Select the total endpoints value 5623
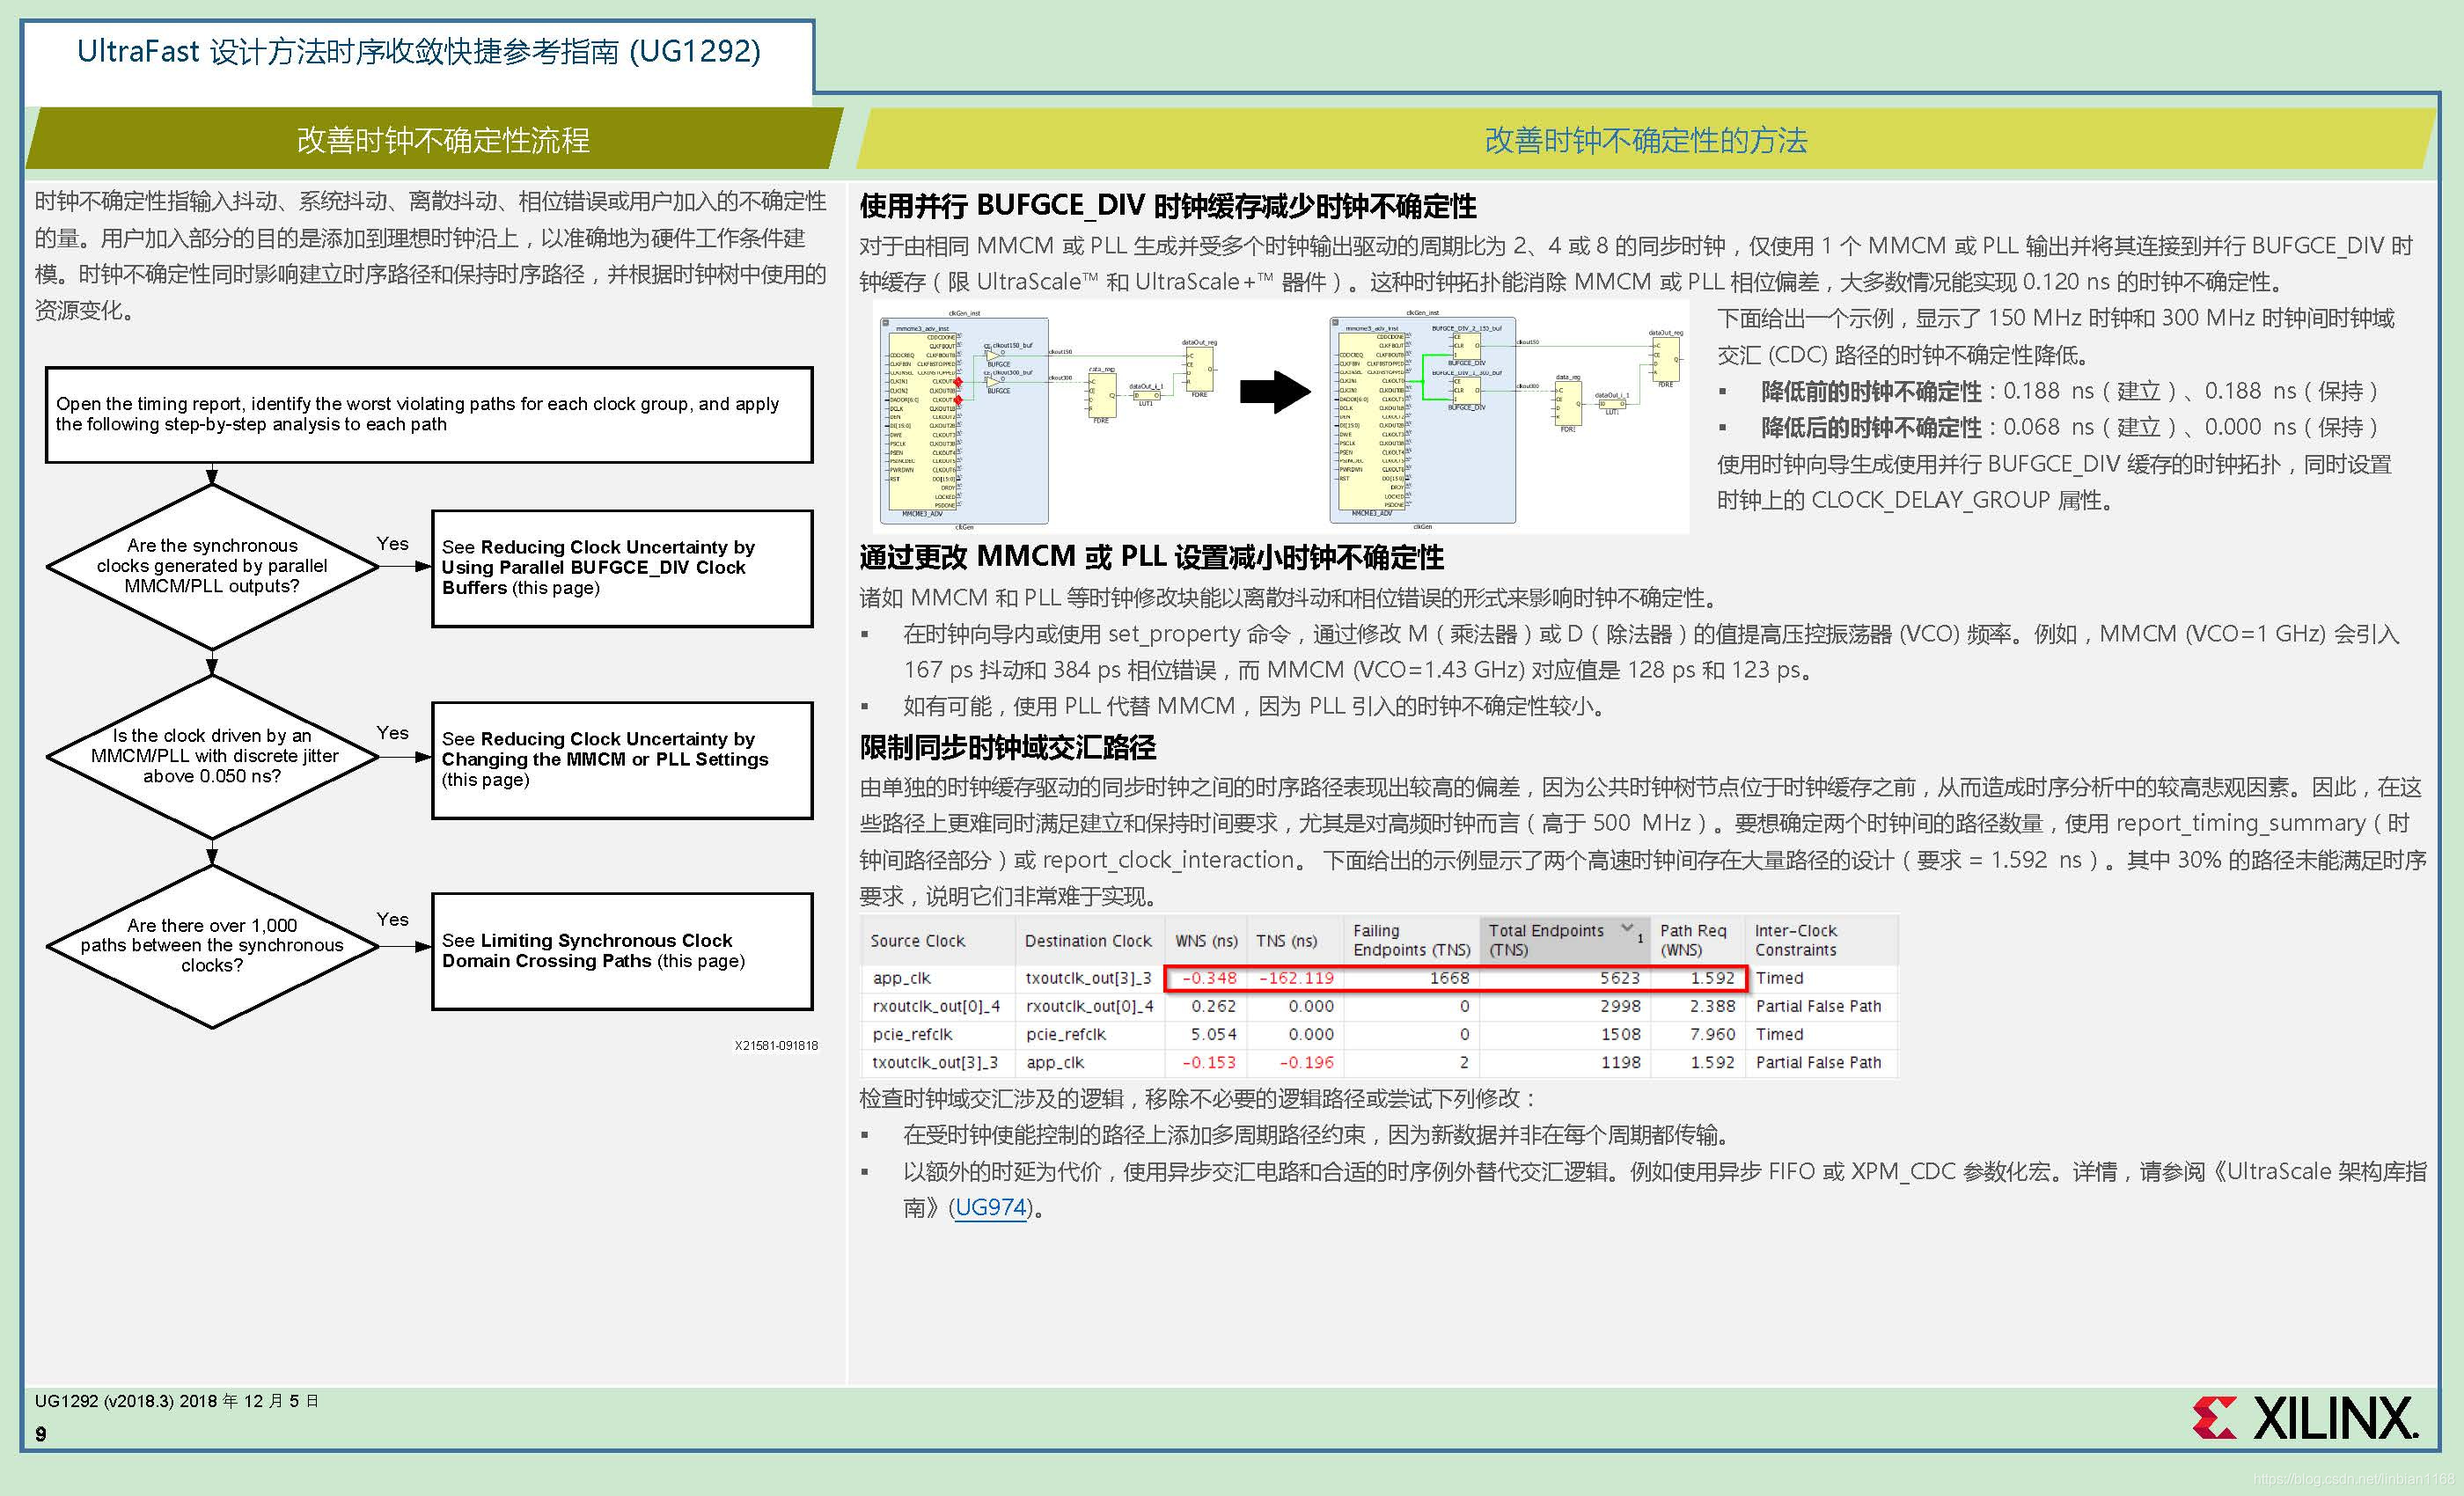Screen dimensions: 2464x1496 pos(1620,978)
